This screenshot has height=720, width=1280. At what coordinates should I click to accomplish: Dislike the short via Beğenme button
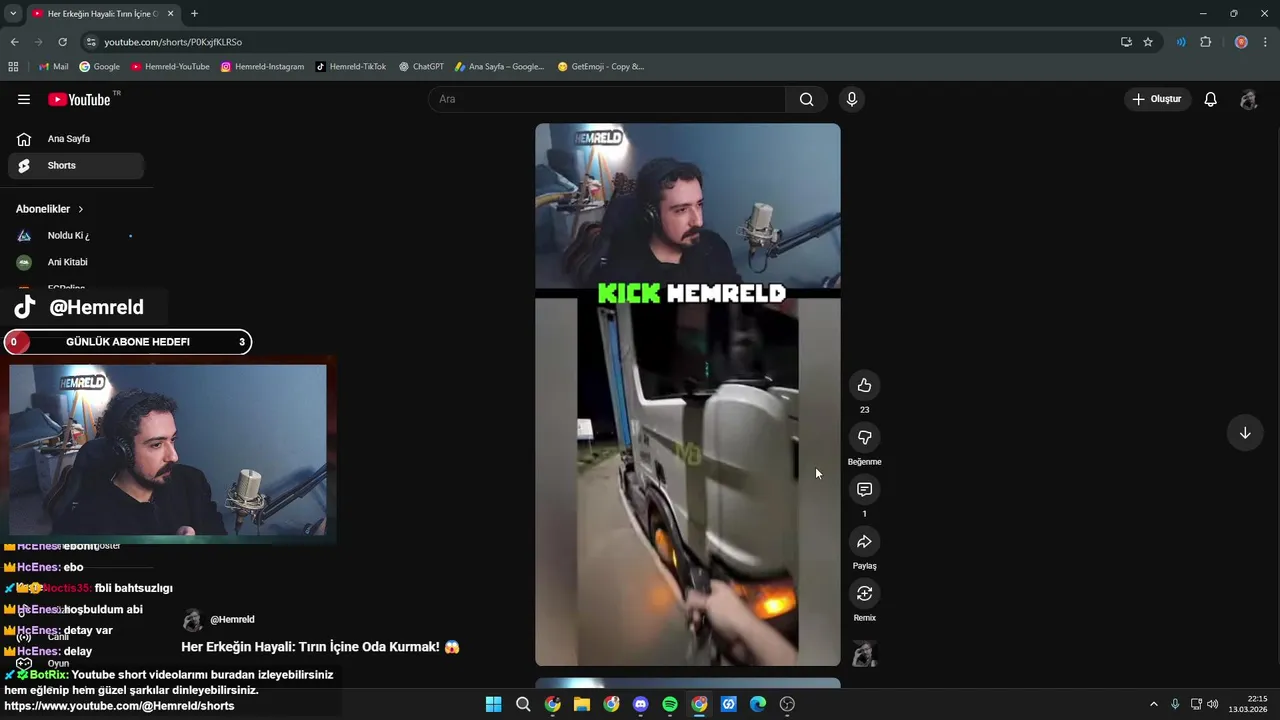click(x=864, y=437)
